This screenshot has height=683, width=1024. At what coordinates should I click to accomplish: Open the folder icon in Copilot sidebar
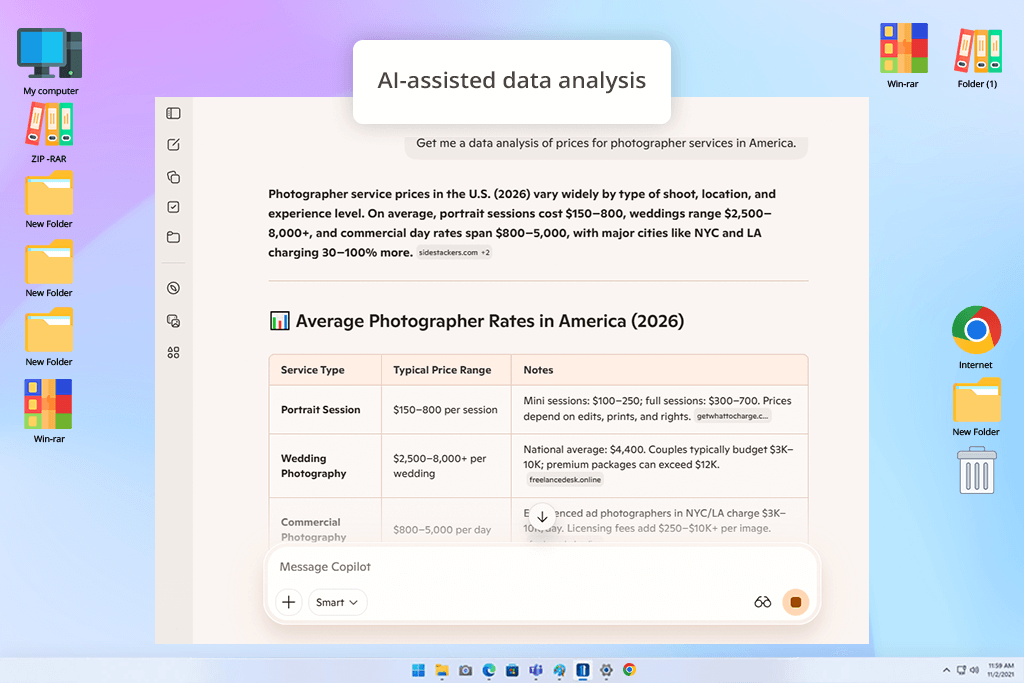(173, 237)
